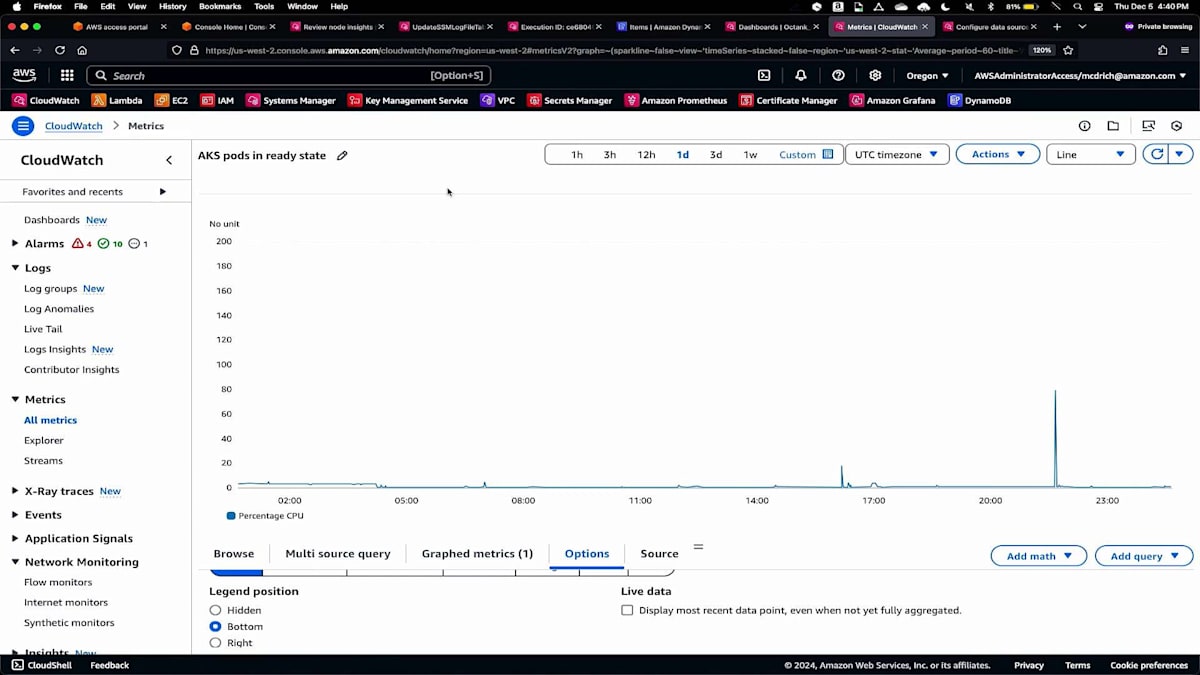
Task: Toggle the hamburger navigation menu
Action: point(23,126)
